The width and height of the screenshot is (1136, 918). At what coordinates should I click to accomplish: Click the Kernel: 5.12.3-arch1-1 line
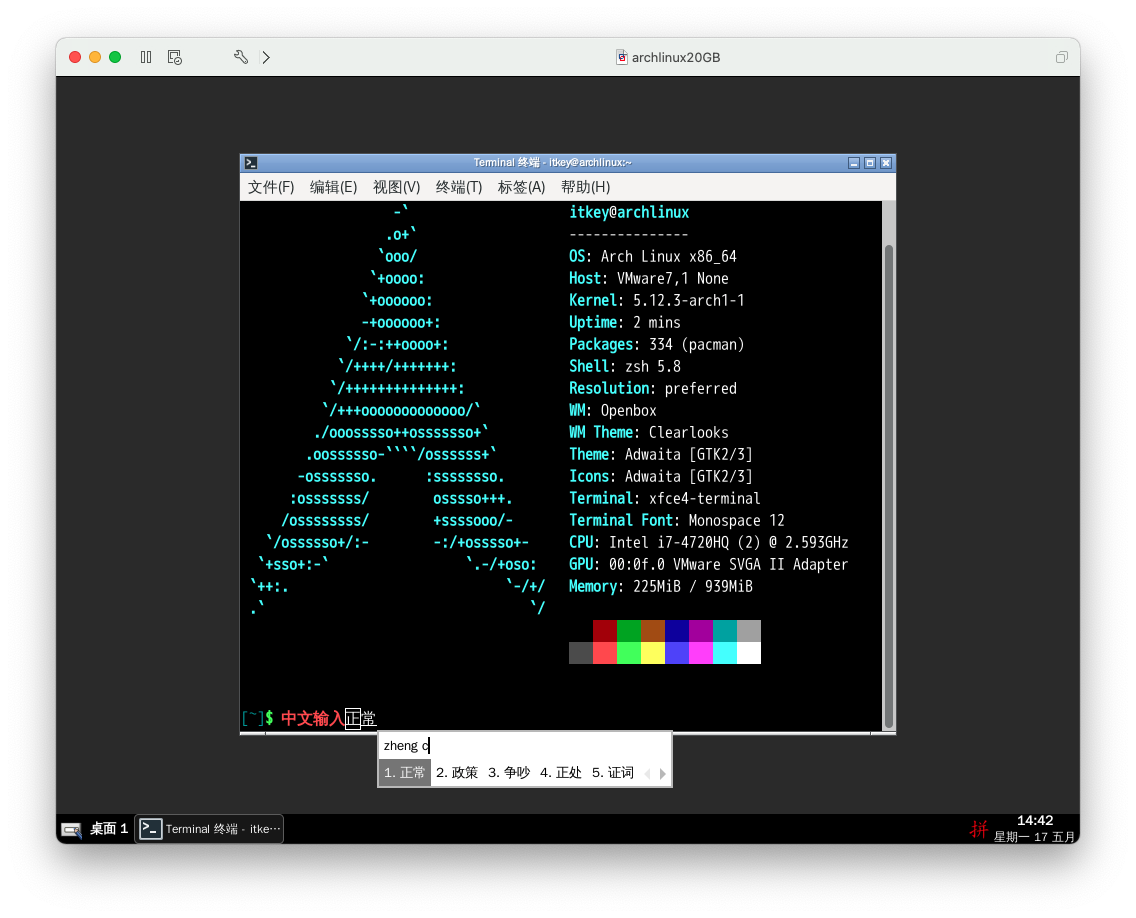coord(656,301)
